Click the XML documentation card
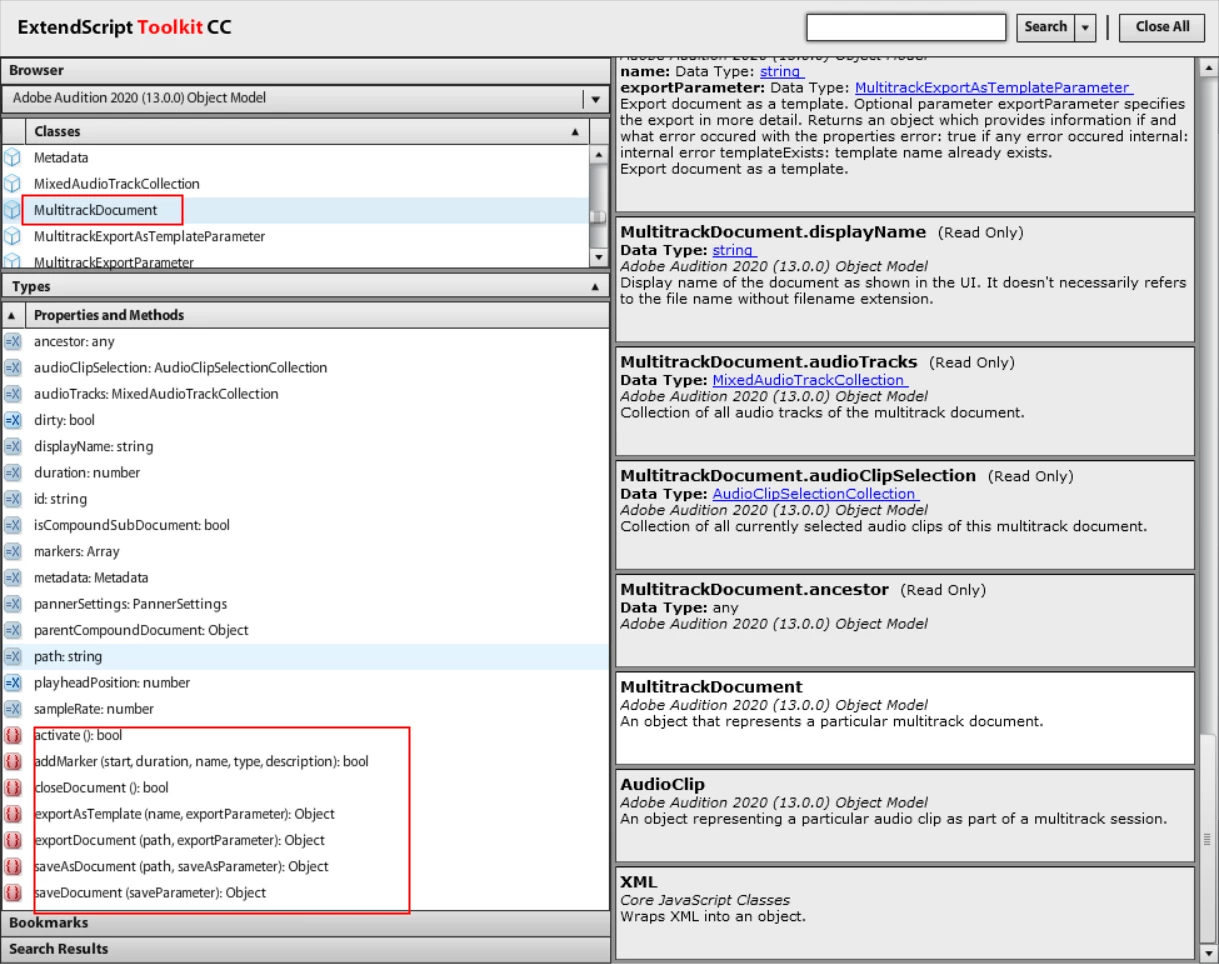This screenshot has height=964, width=1219. tap(905, 913)
